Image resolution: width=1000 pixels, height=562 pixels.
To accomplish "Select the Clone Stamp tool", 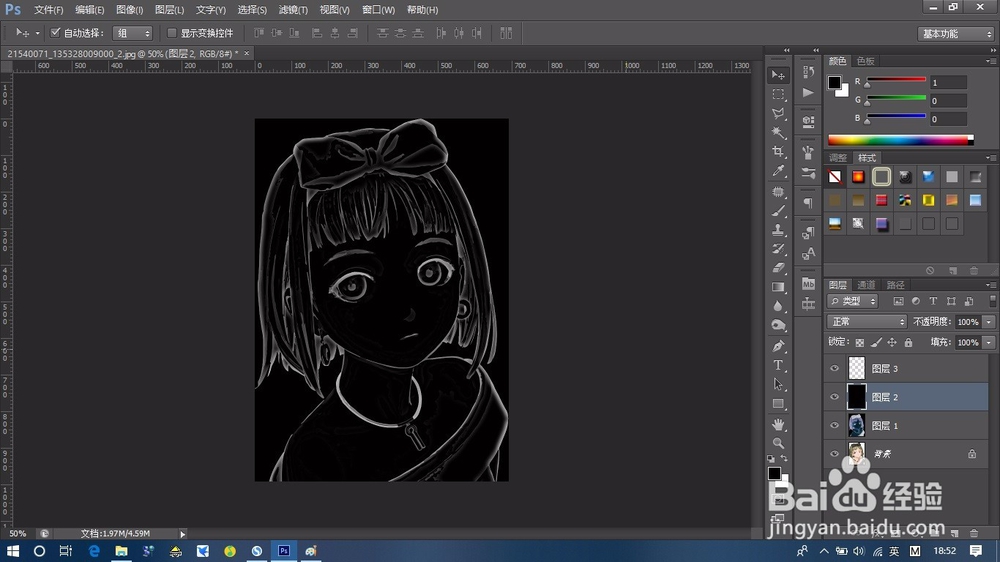I will point(778,230).
